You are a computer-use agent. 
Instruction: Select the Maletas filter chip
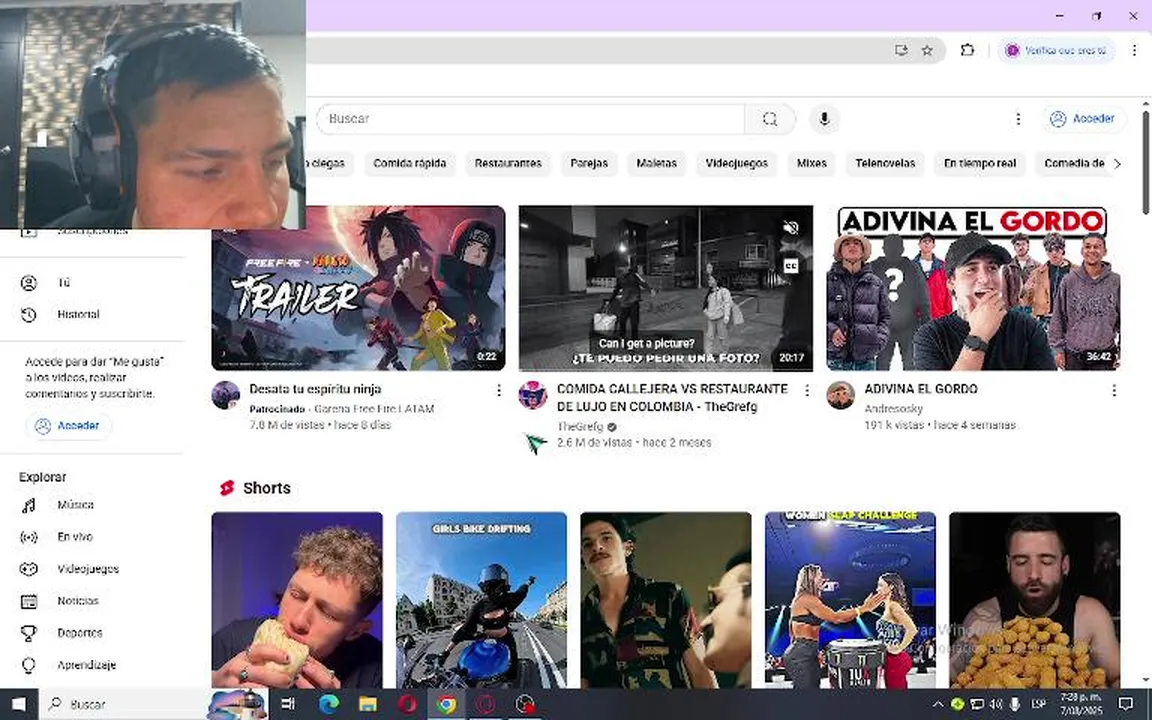[656, 163]
